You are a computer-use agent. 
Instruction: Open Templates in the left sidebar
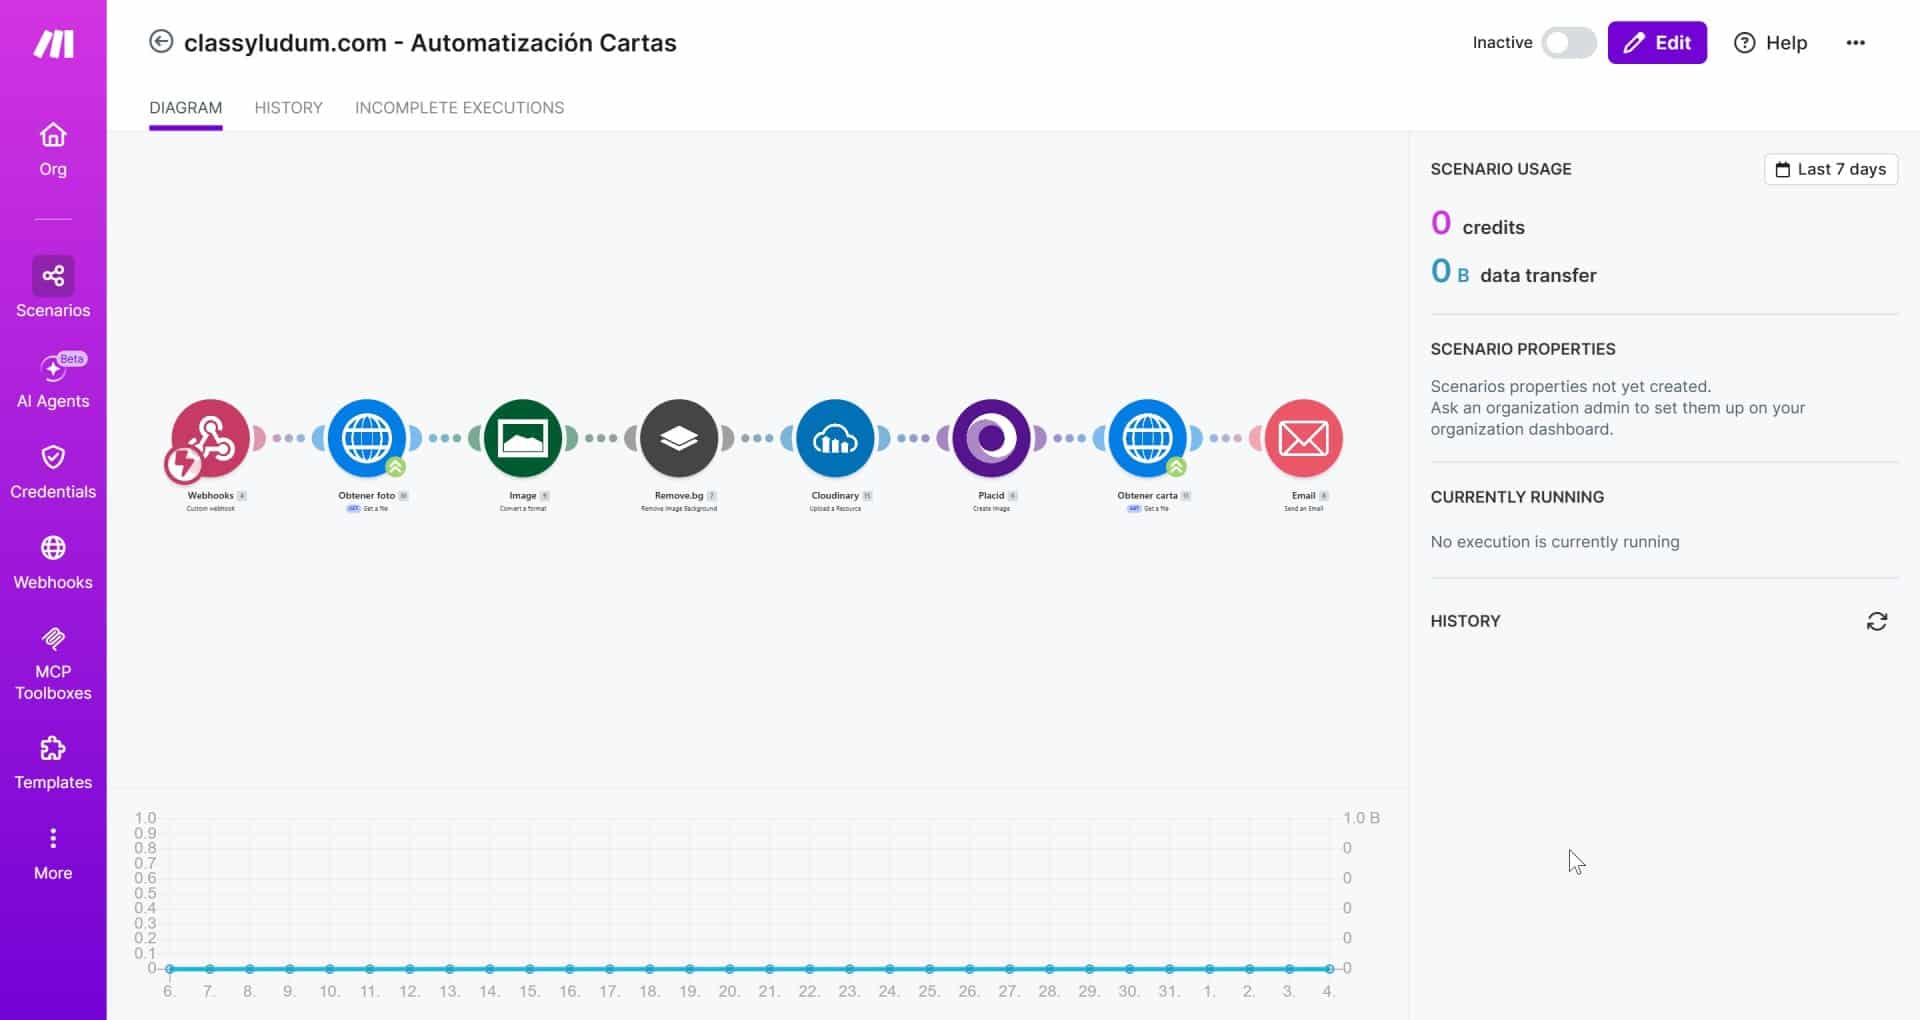53,763
